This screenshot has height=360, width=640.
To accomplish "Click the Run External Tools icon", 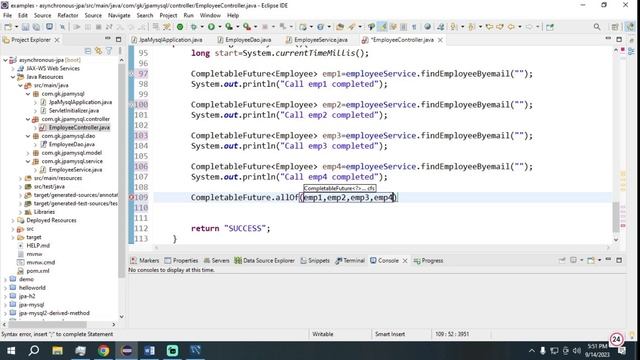I will tap(247, 27).
